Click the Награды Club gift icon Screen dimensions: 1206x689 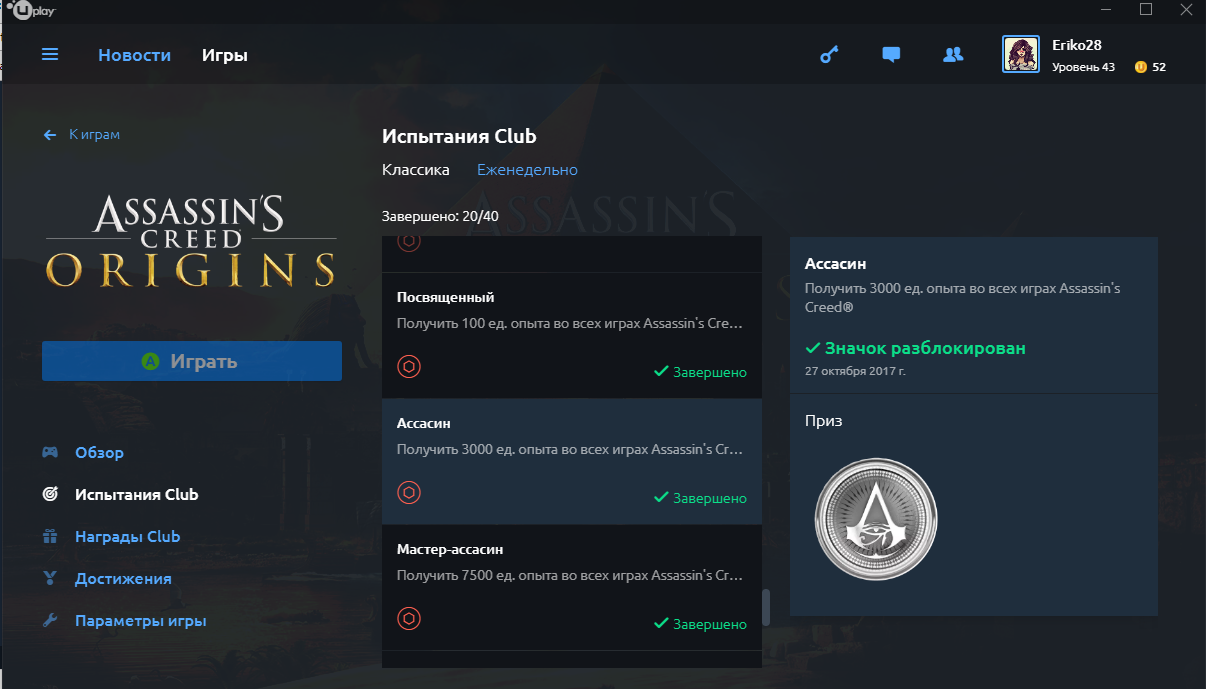(x=50, y=536)
